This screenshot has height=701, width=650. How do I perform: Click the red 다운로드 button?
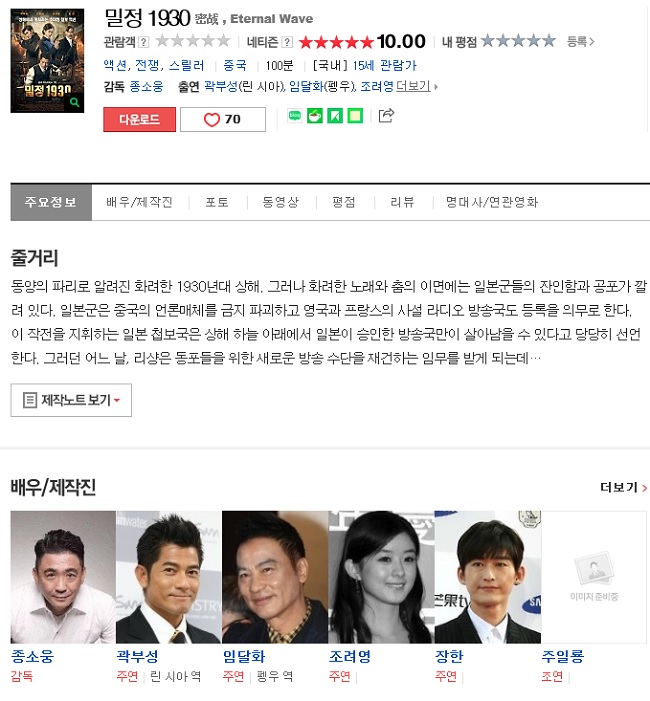139,119
